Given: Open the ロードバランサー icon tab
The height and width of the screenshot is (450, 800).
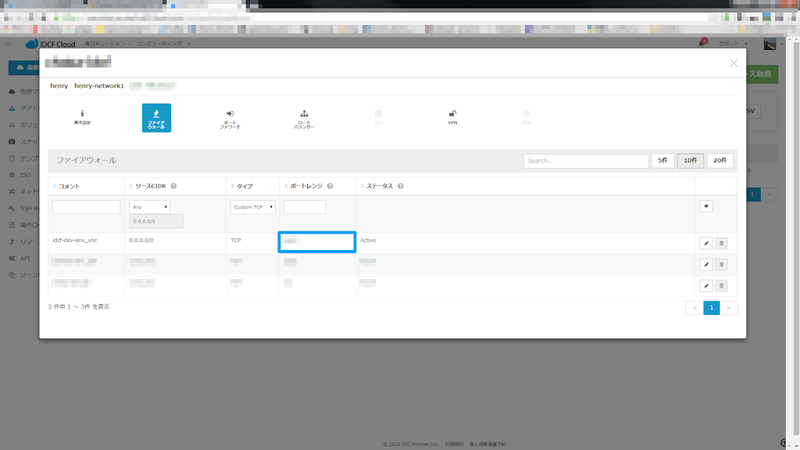Looking at the screenshot, I should (304, 117).
